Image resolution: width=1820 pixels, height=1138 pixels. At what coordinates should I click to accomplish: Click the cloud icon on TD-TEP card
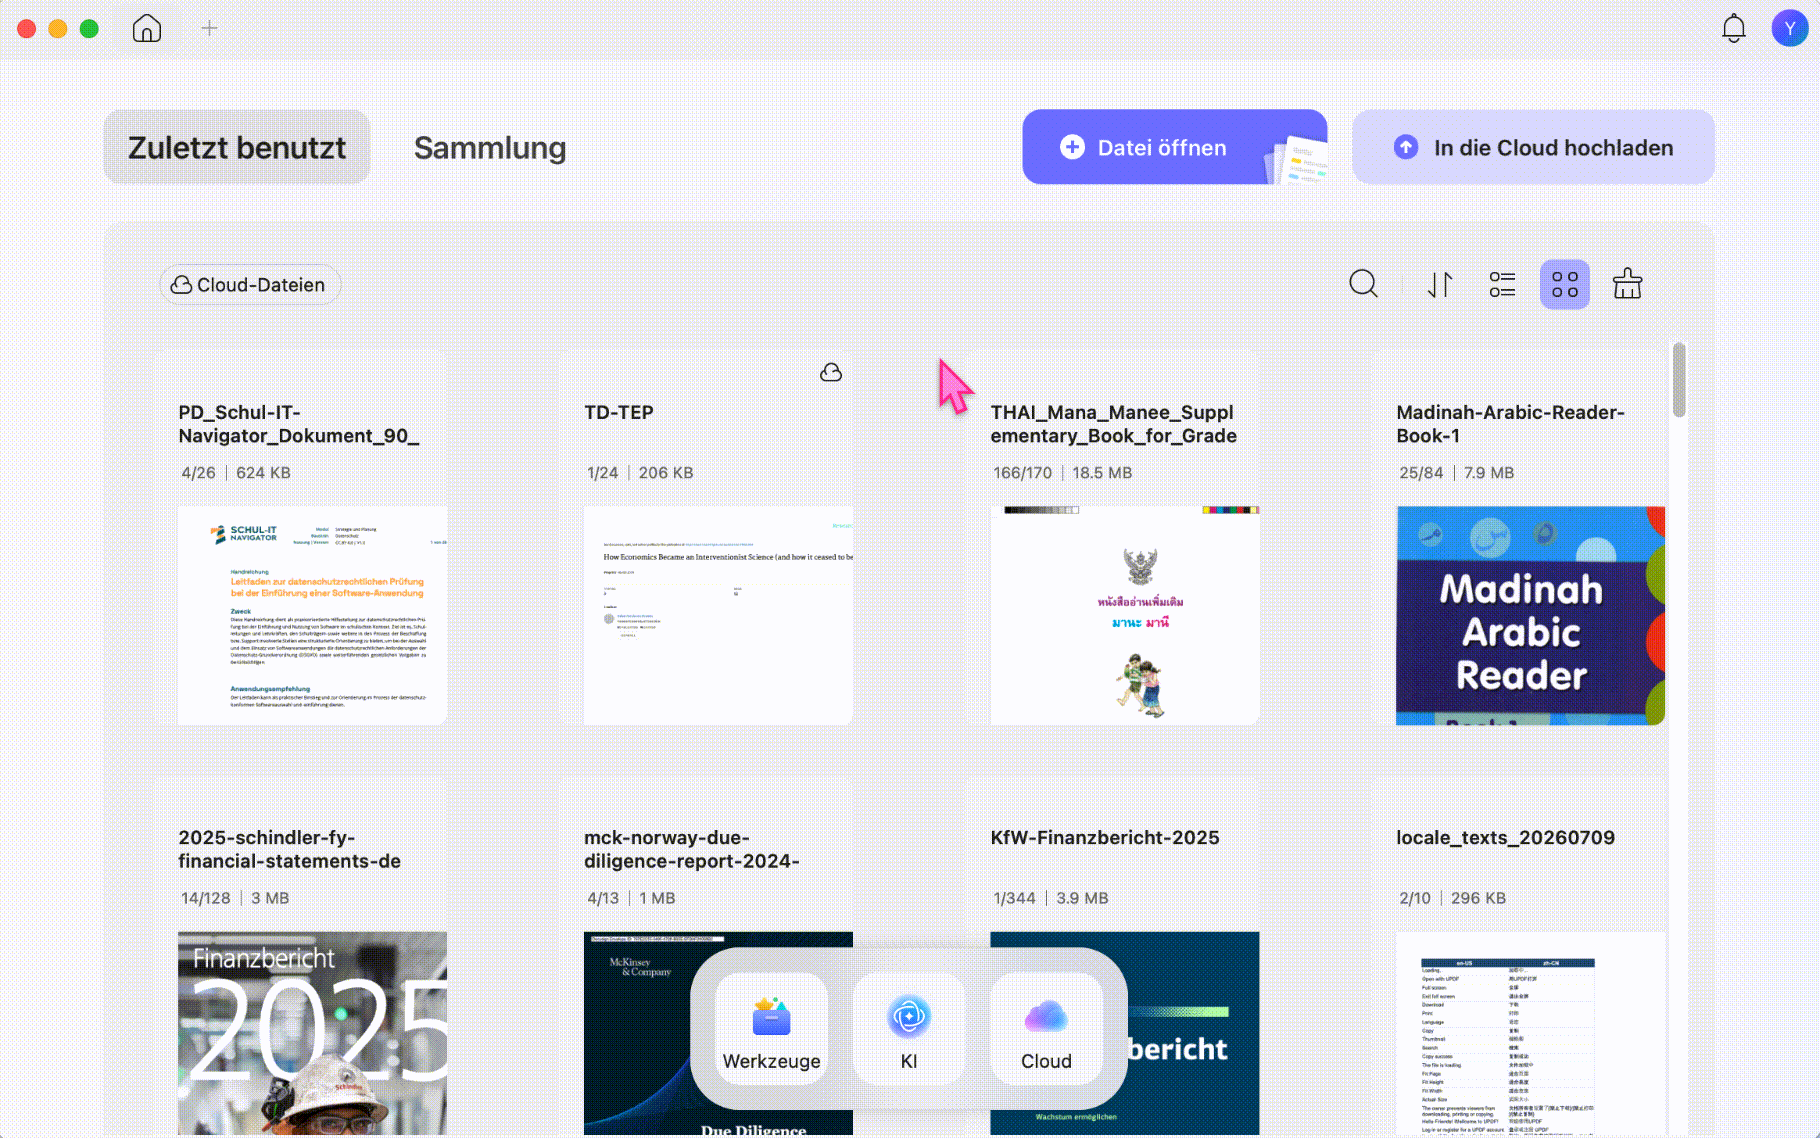click(x=831, y=372)
